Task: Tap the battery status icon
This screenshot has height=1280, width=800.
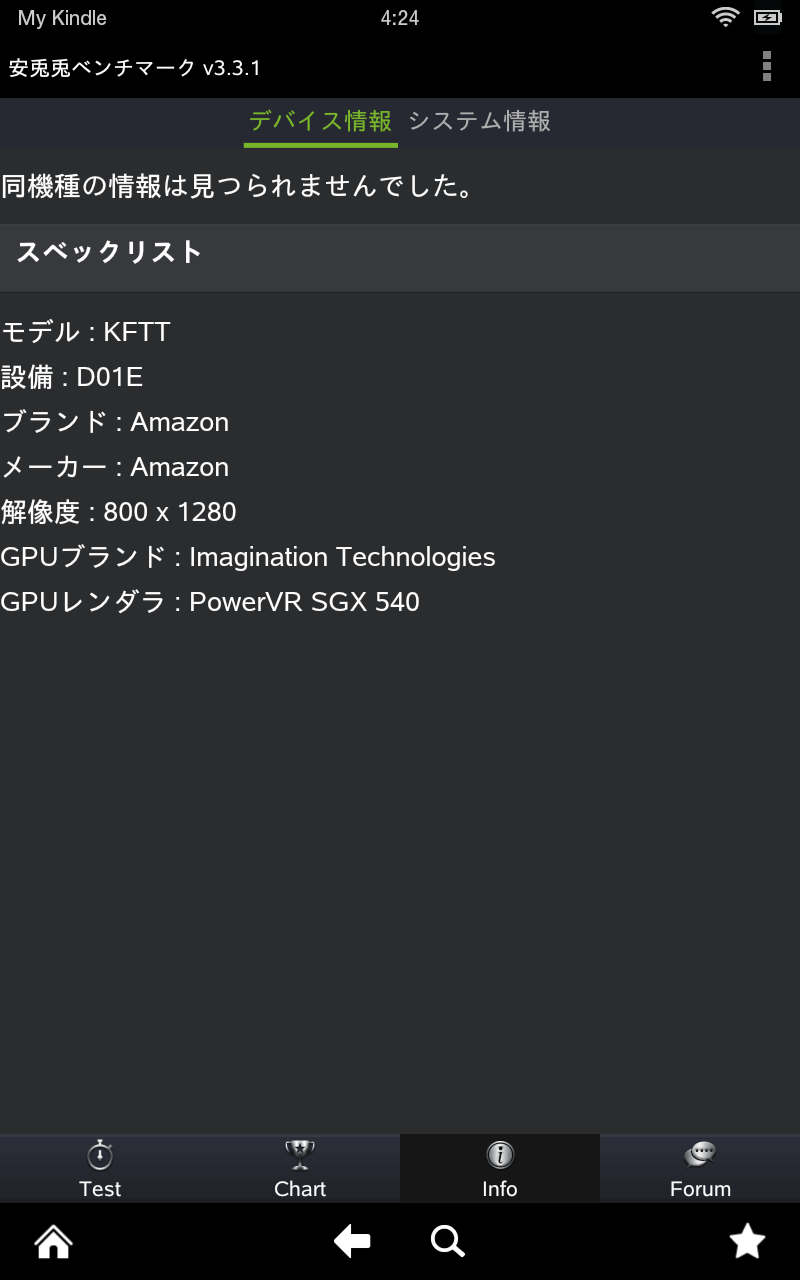Action: 767,17
